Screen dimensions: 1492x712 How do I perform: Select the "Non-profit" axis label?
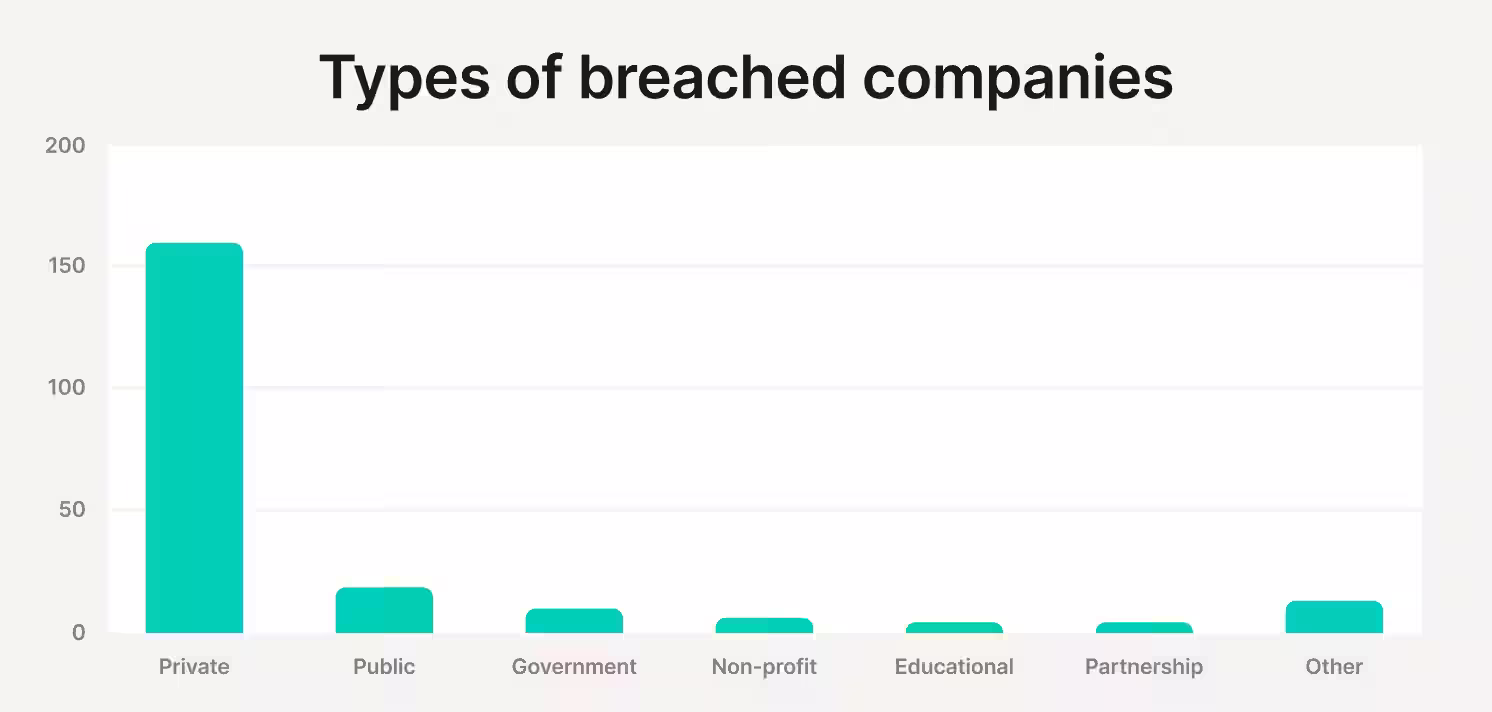click(764, 666)
